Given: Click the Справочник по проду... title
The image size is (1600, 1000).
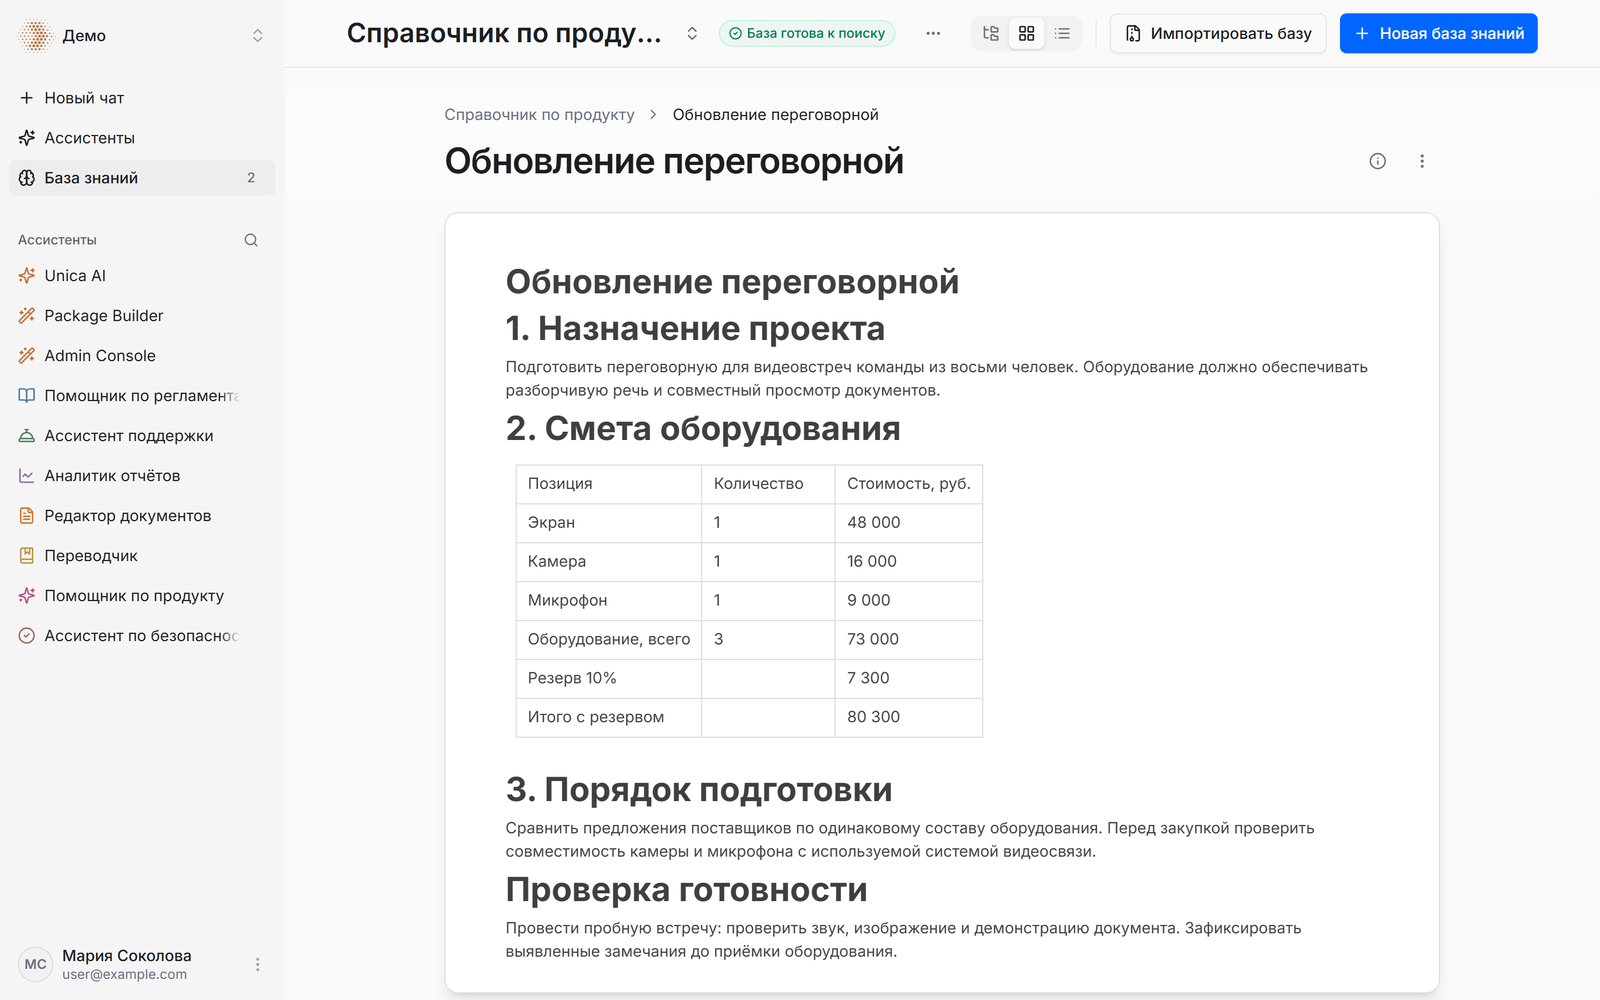Looking at the screenshot, I should [504, 33].
